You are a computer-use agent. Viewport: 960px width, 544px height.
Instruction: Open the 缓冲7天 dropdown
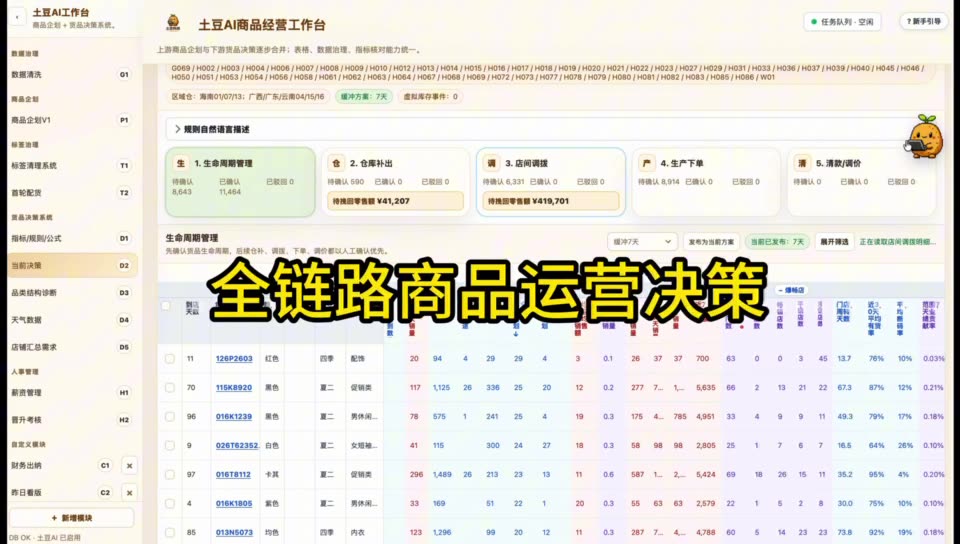[x=642, y=242]
